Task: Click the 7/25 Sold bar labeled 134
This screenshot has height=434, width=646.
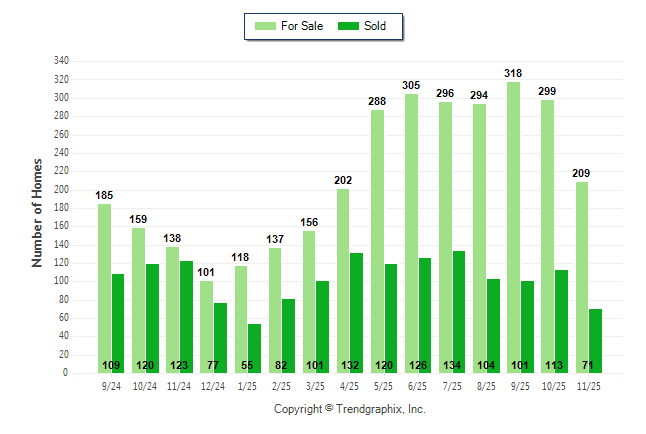Action: (x=459, y=311)
